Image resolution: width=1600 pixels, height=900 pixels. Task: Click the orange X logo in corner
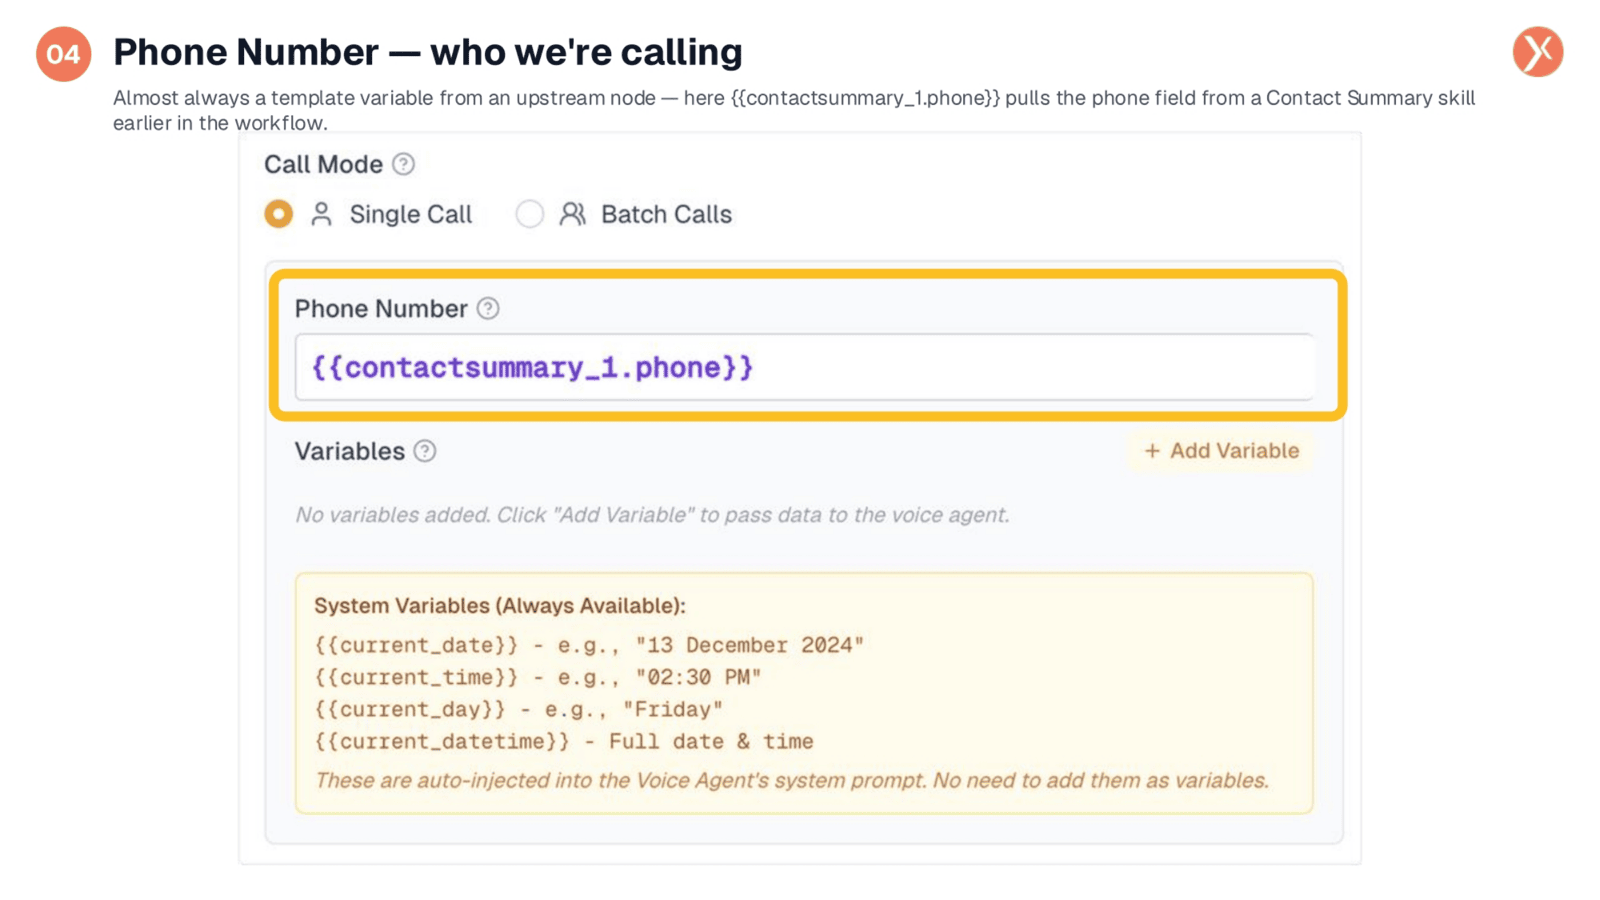pyautogui.click(x=1538, y=52)
